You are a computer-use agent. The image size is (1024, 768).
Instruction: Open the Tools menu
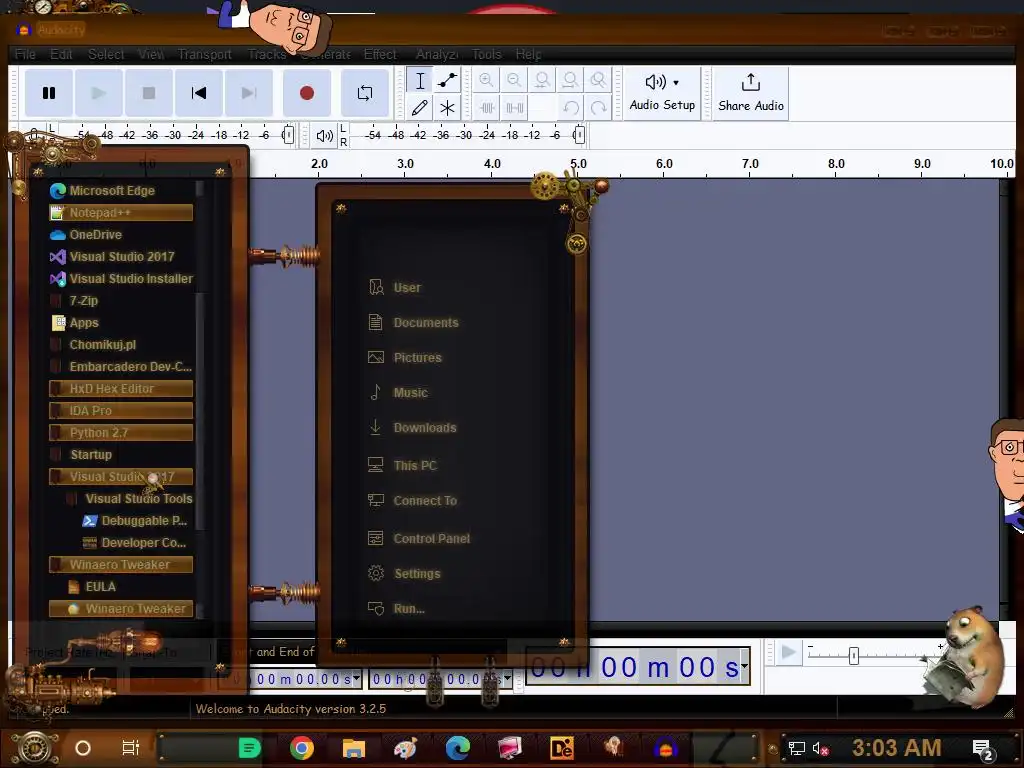[487, 54]
